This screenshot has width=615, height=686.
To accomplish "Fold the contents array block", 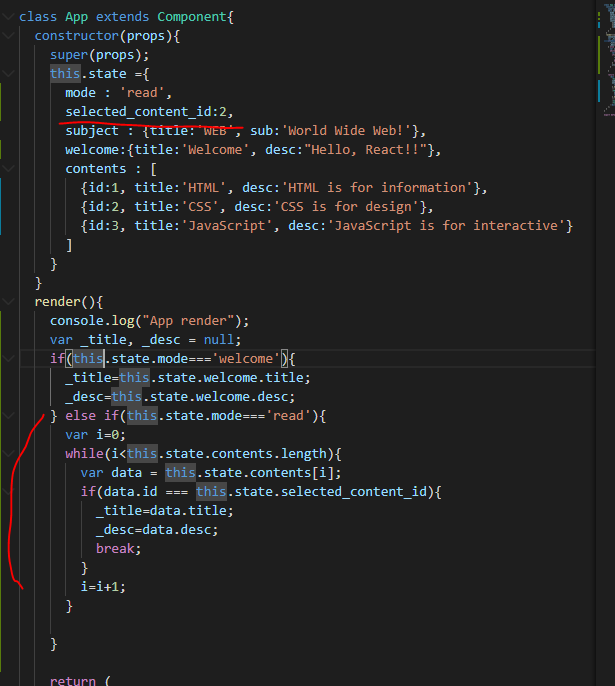I will pyautogui.click(x=8, y=168).
